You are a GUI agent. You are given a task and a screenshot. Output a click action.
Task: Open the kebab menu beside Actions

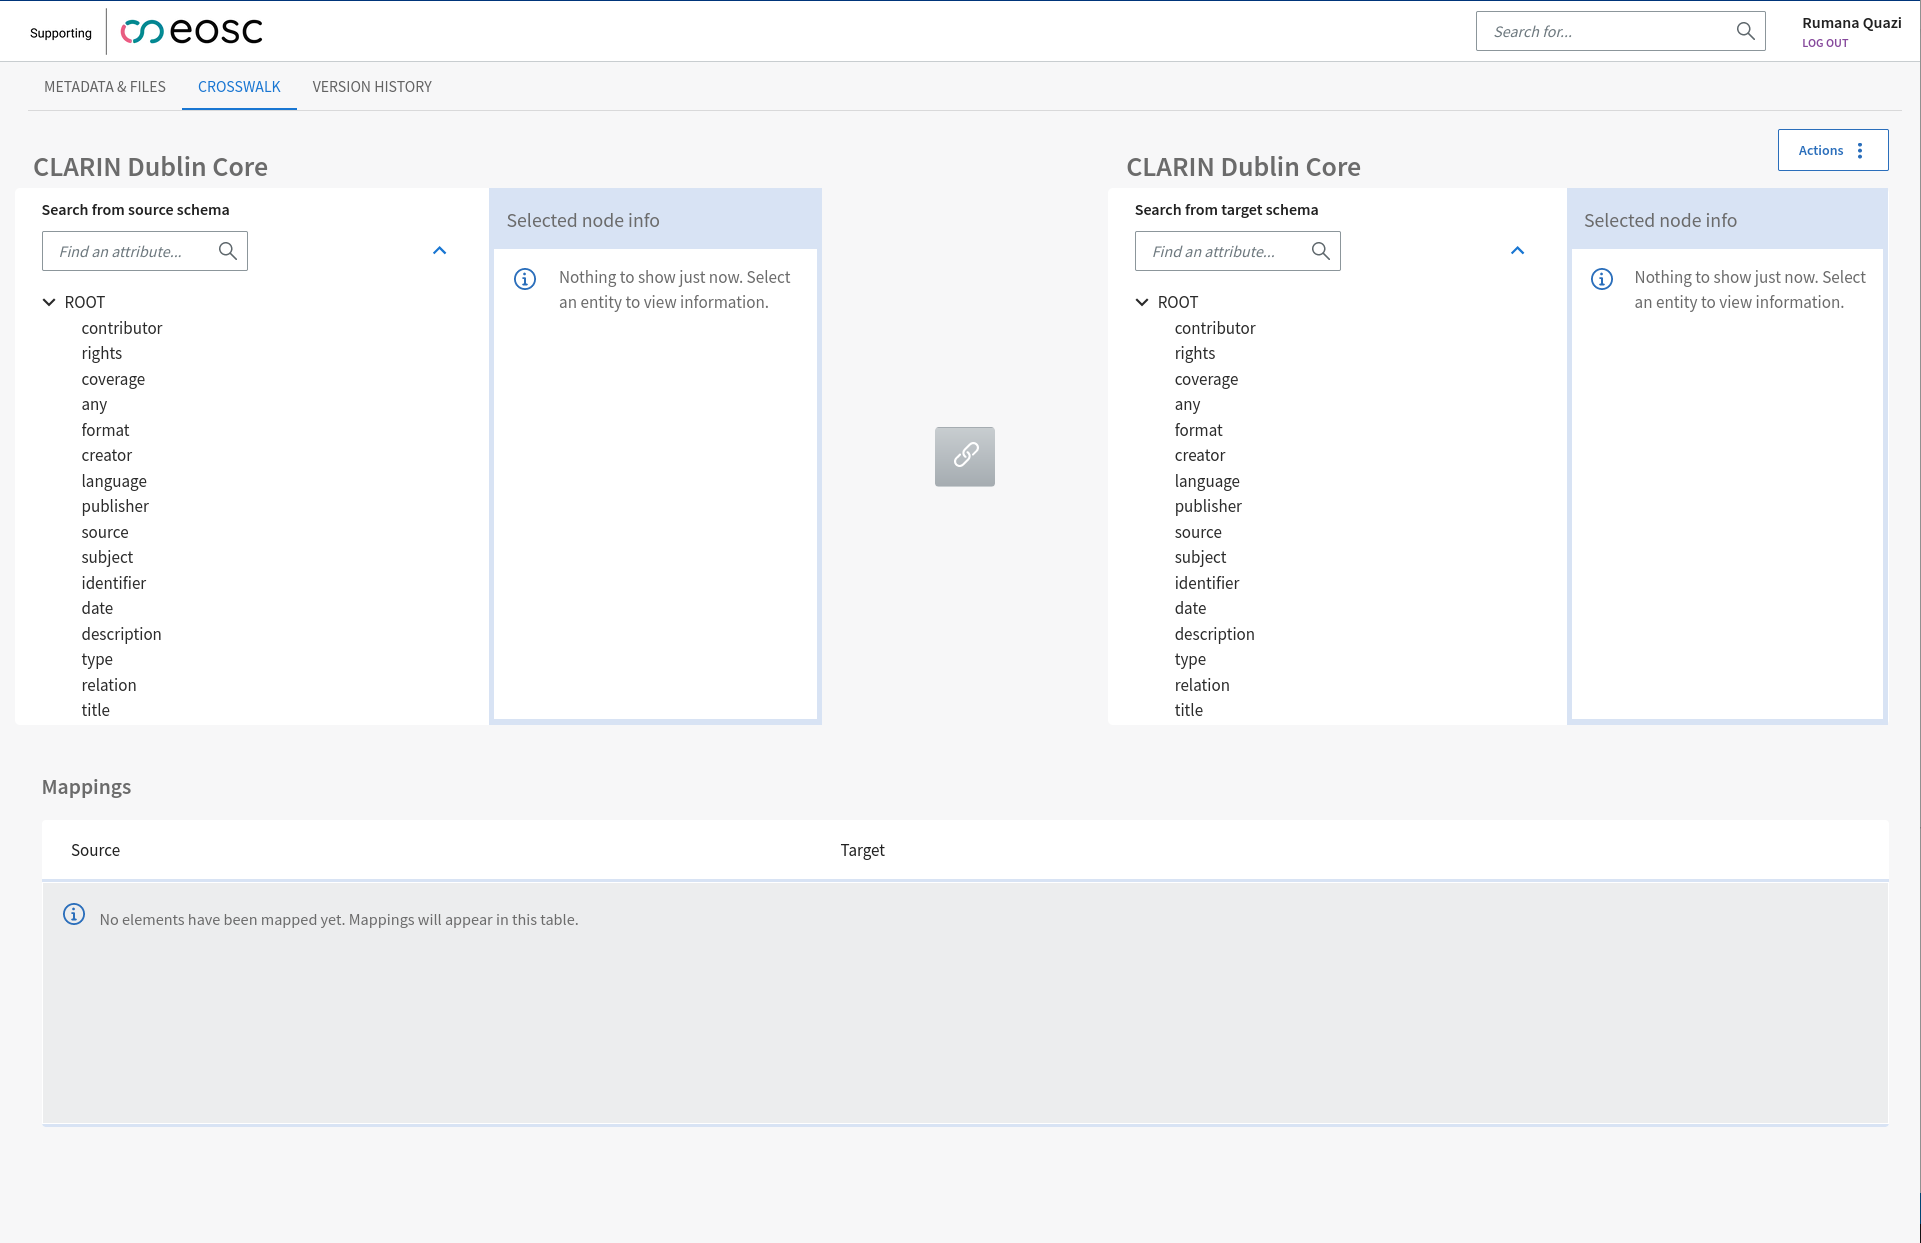click(1861, 150)
